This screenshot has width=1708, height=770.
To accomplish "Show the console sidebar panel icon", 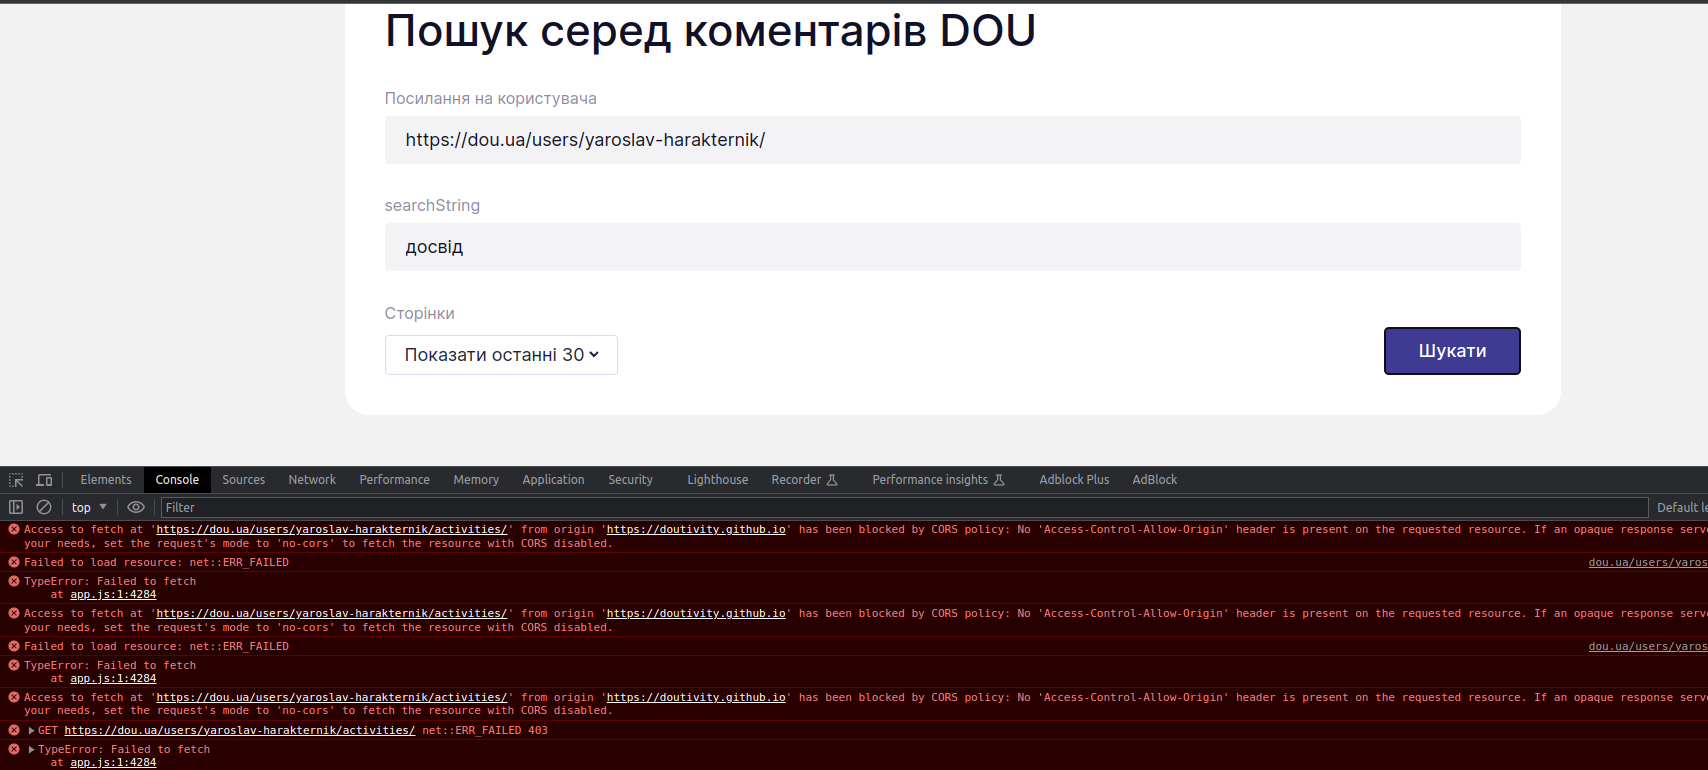I will pos(16,507).
